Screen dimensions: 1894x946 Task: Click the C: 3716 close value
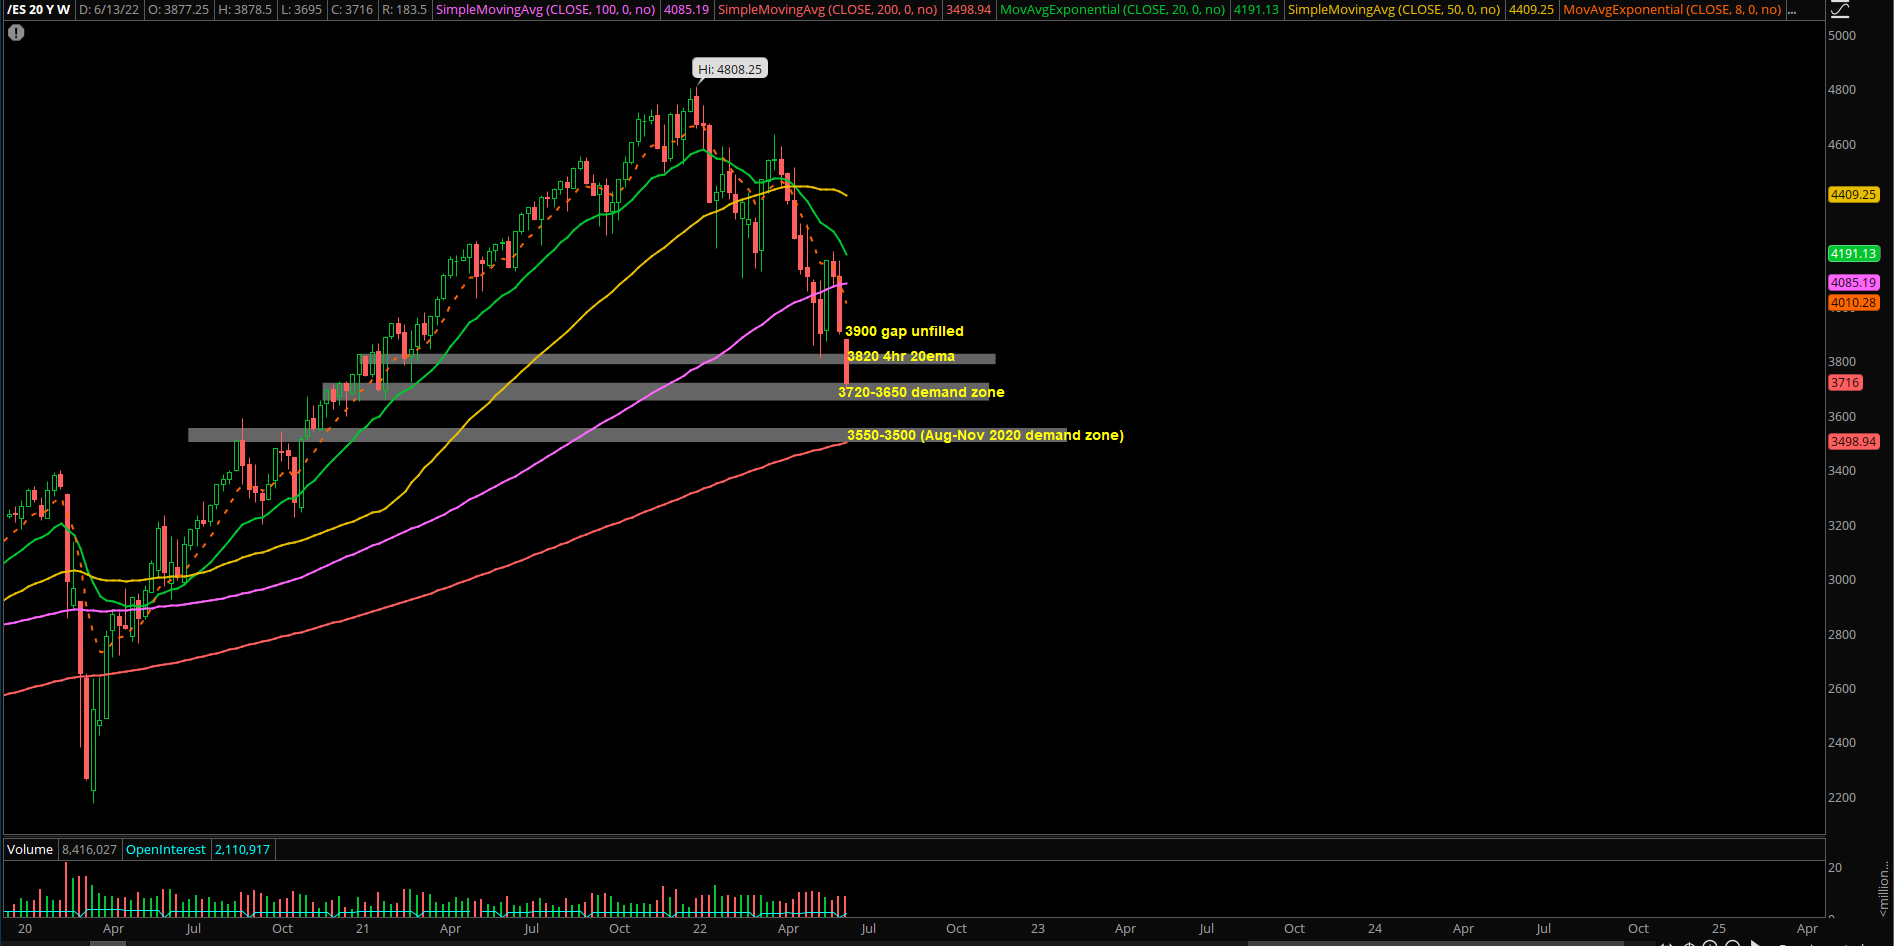tap(352, 10)
